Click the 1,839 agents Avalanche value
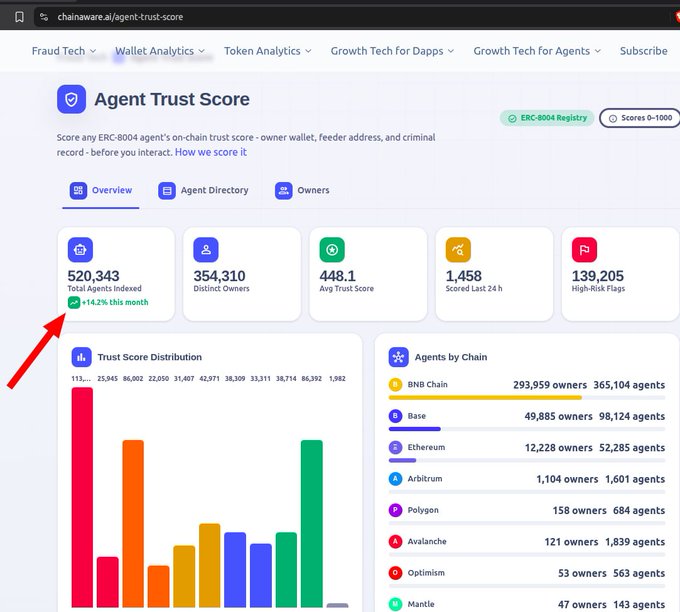Screen dimensions: 680x612 pyautogui.click(x=635, y=542)
